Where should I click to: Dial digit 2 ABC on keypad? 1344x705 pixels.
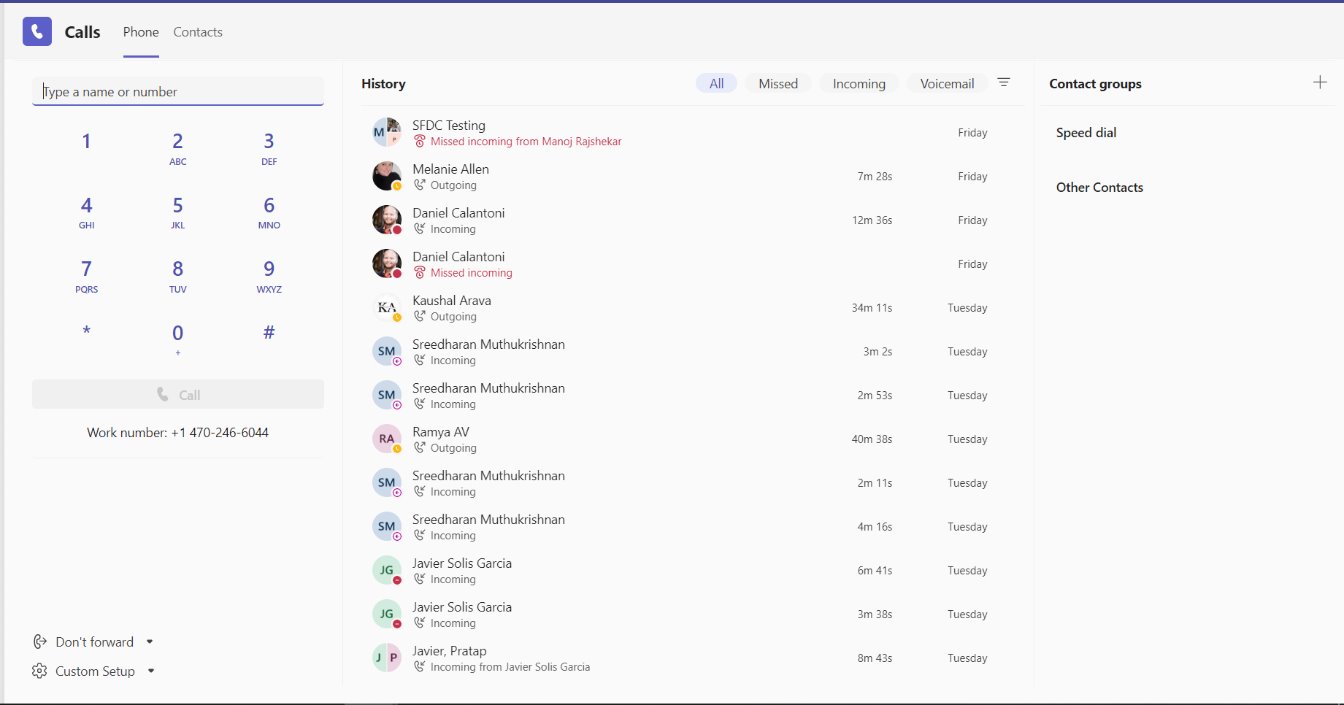(178, 148)
